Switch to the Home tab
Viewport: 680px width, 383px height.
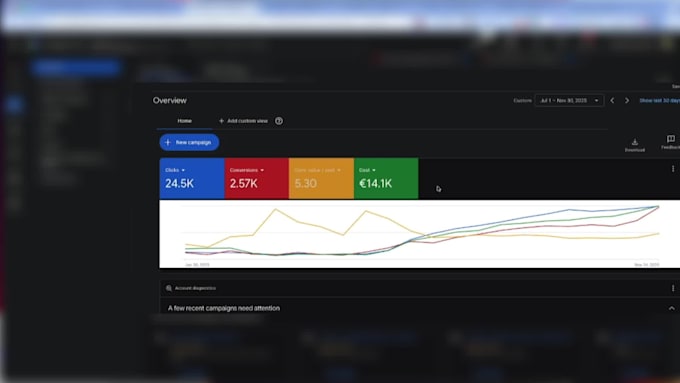point(184,121)
